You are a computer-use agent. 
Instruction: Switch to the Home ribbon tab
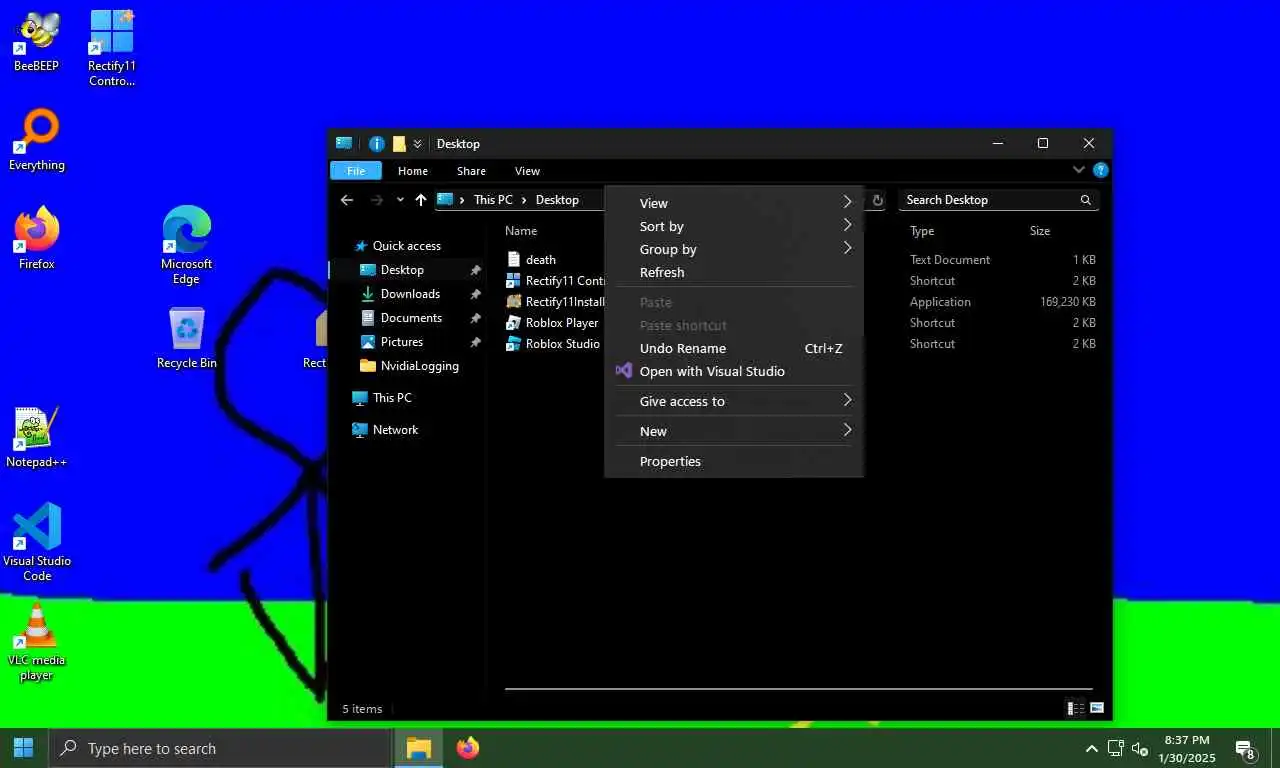coord(413,171)
